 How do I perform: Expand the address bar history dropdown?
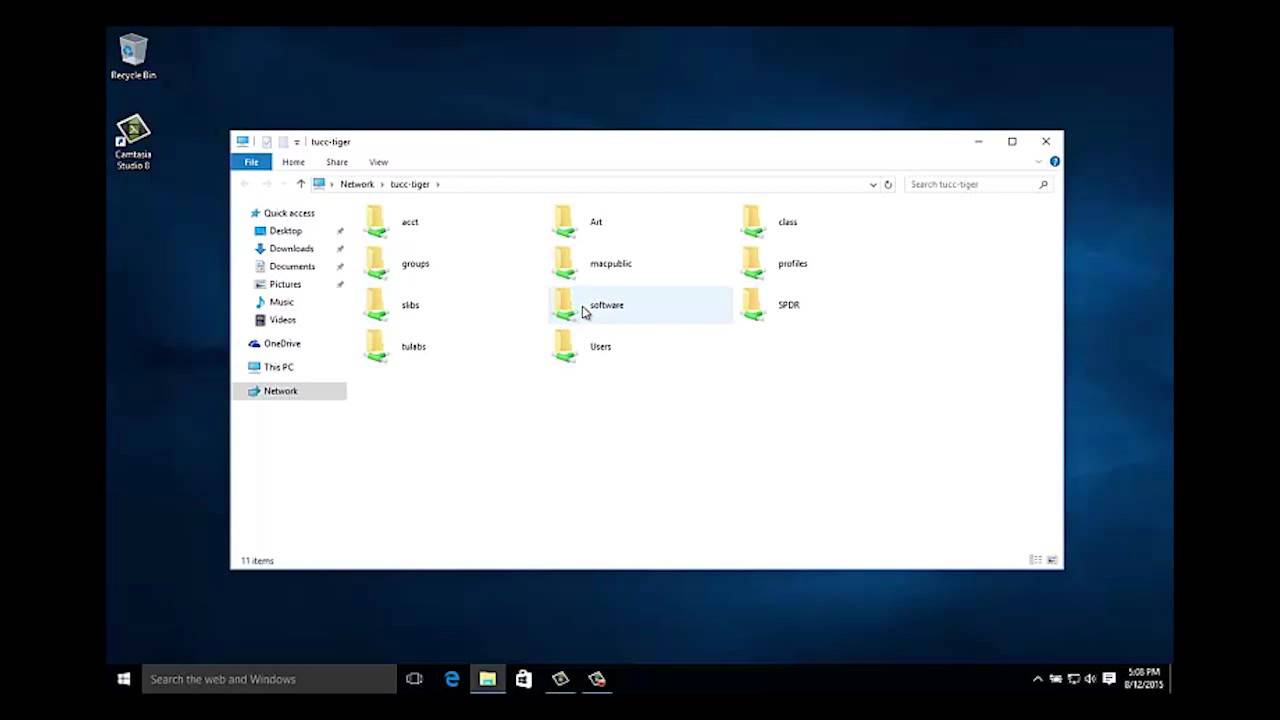pos(873,184)
